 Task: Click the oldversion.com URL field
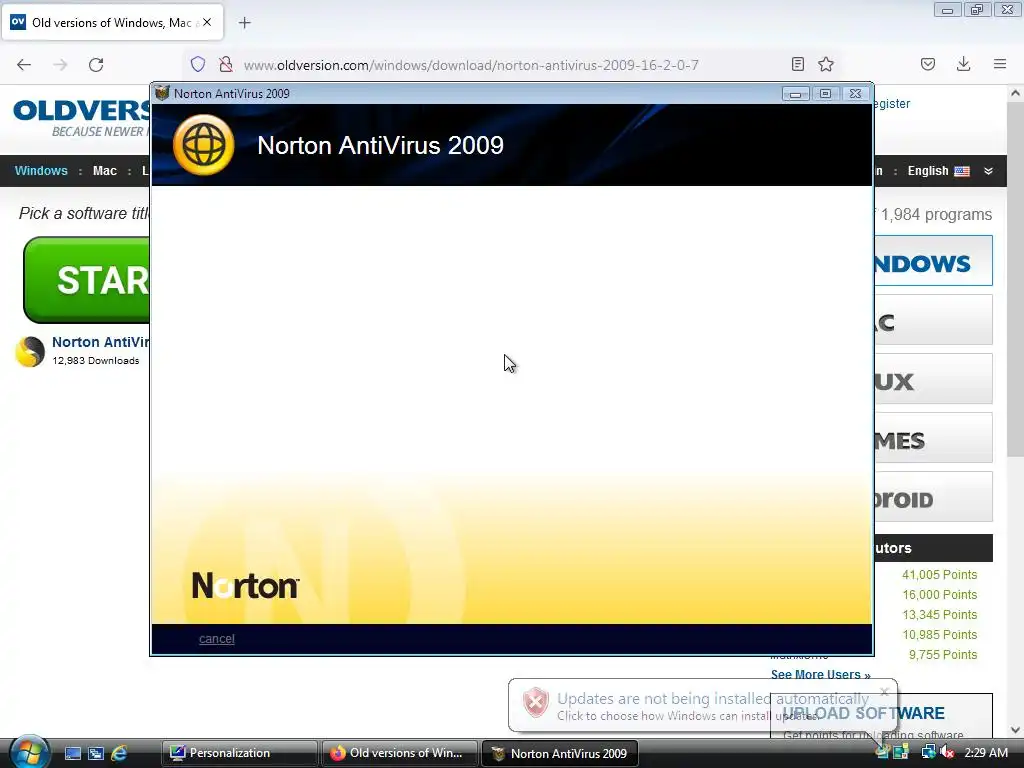pyautogui.click(x=471, y=65)
